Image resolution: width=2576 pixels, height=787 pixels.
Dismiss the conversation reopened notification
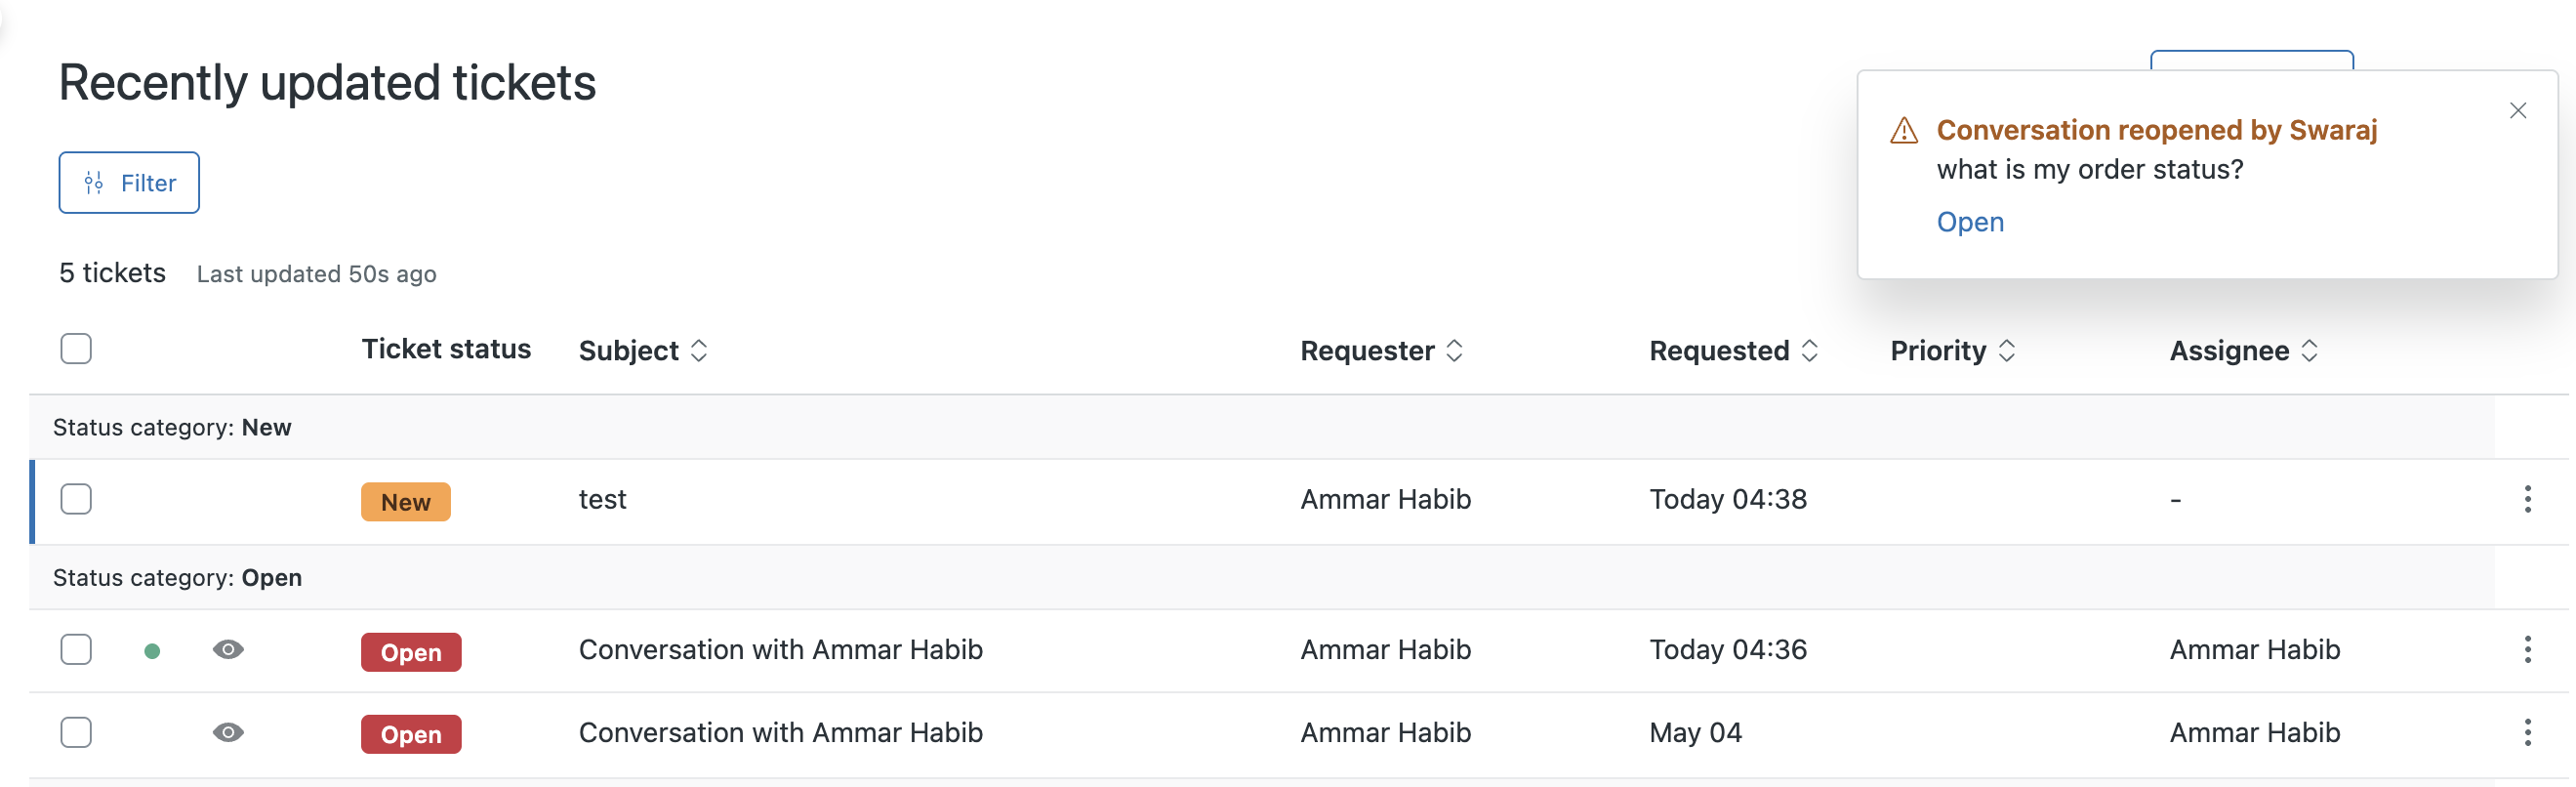click(2517, 111)
